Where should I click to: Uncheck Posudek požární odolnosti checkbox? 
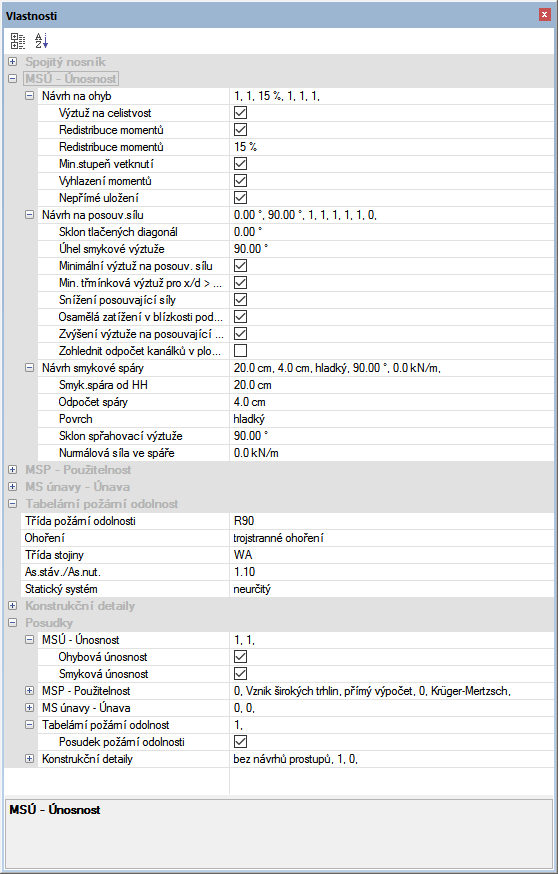[x=240, y=742]
